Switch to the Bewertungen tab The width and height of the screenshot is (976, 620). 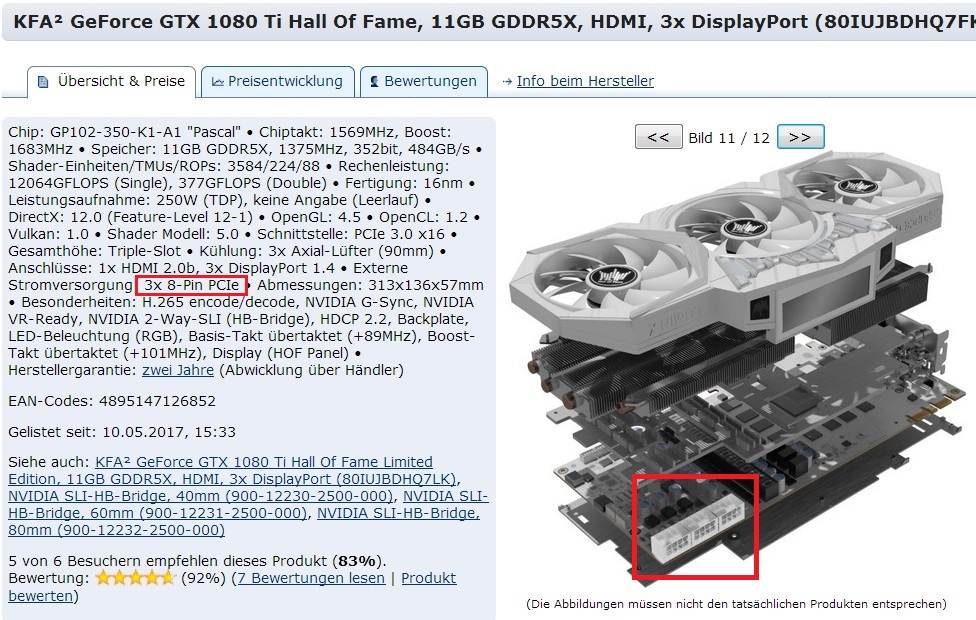click(424, 82)
